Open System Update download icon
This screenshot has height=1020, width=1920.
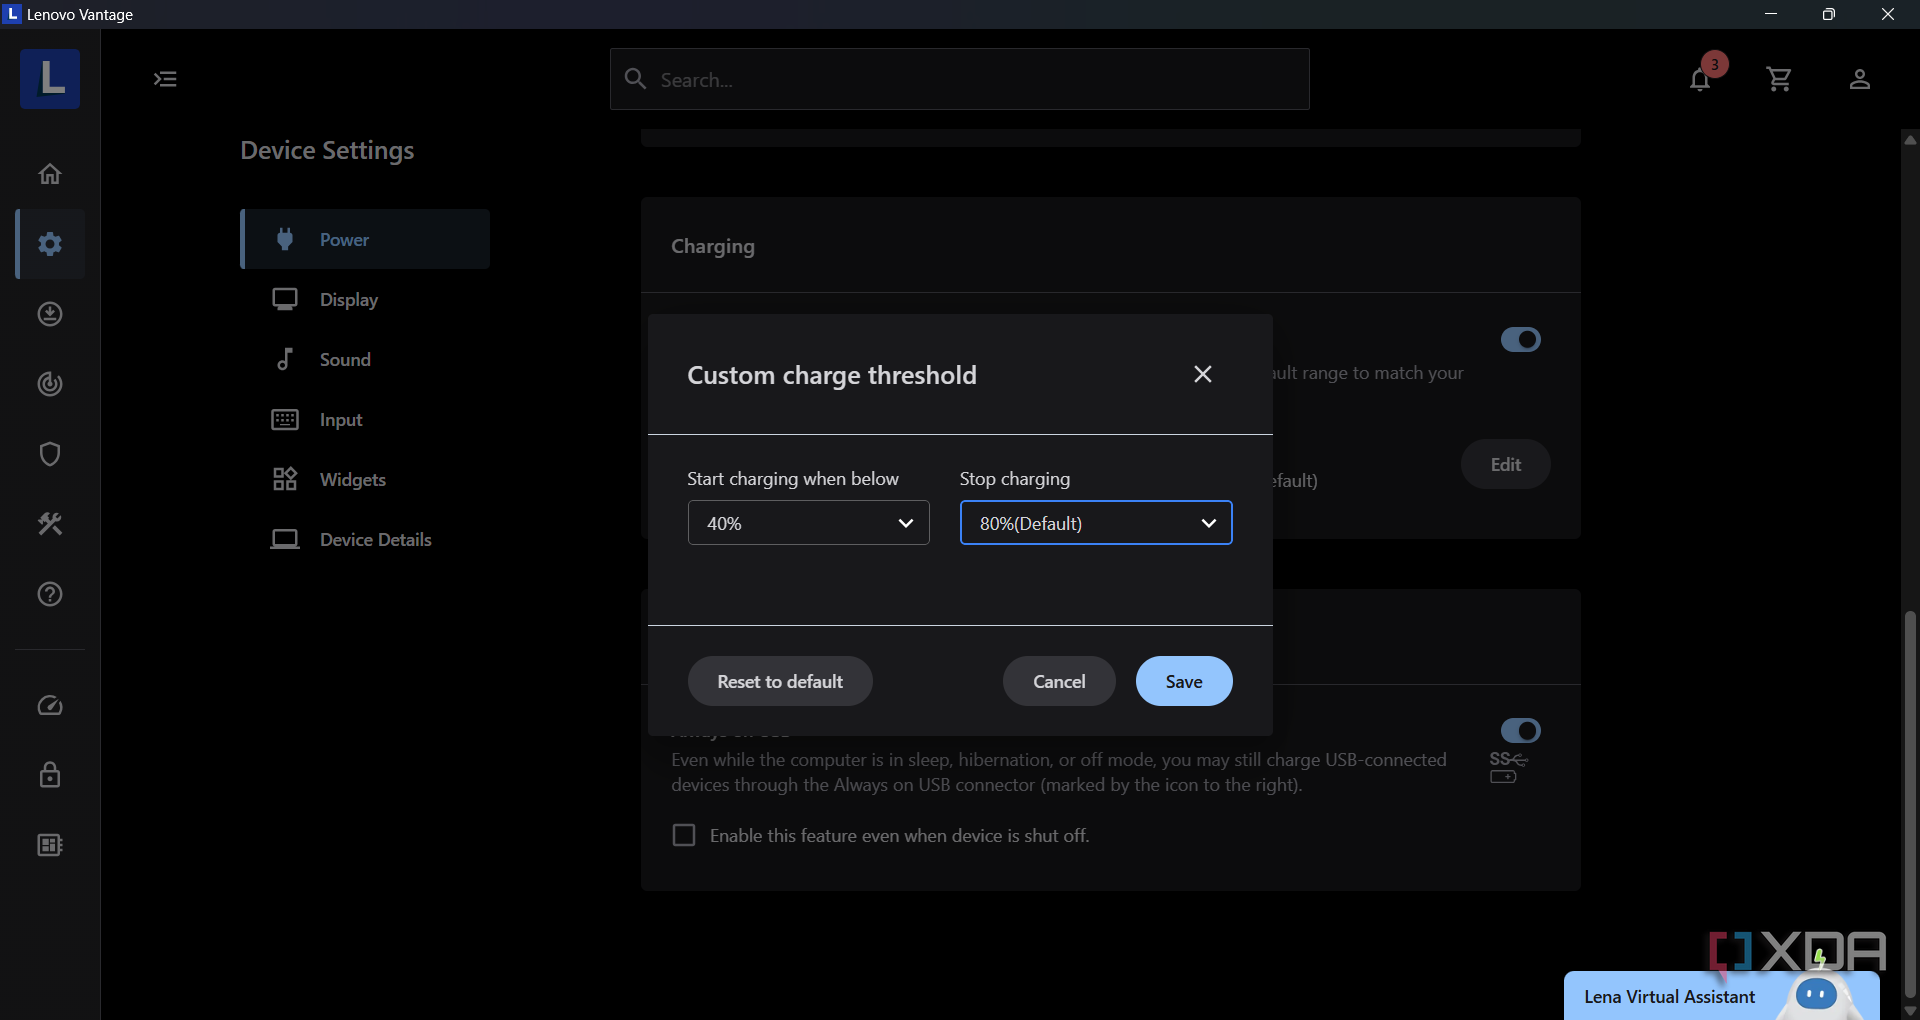[x=50, y=314]
